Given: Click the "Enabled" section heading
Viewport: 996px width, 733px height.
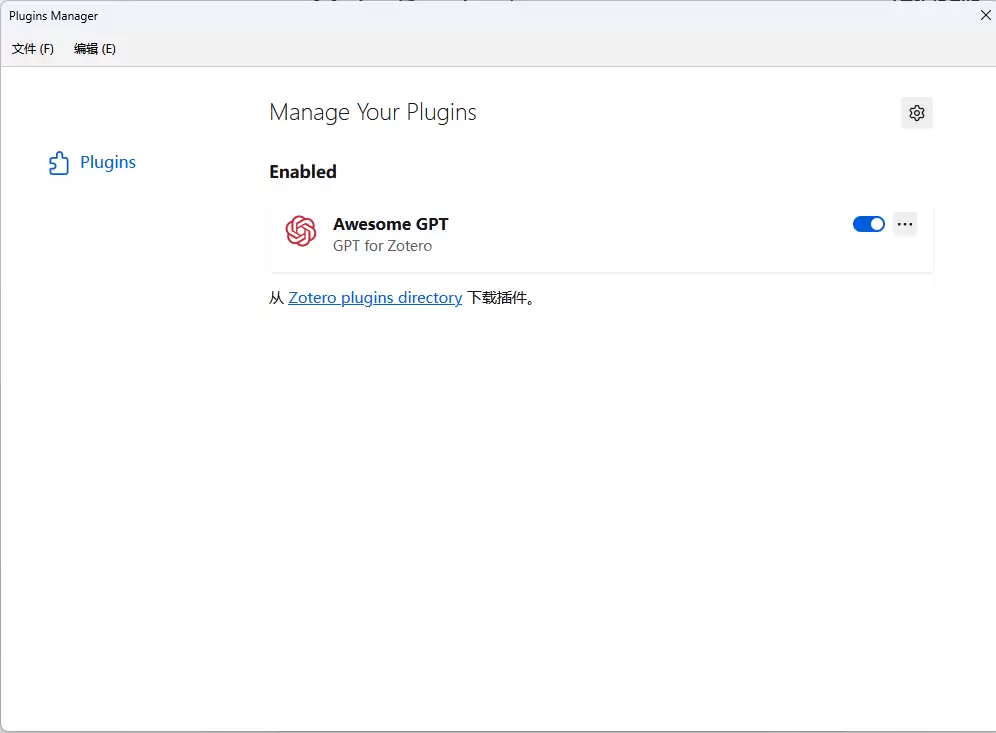Looking at the screenshot, I should [302, 172].
